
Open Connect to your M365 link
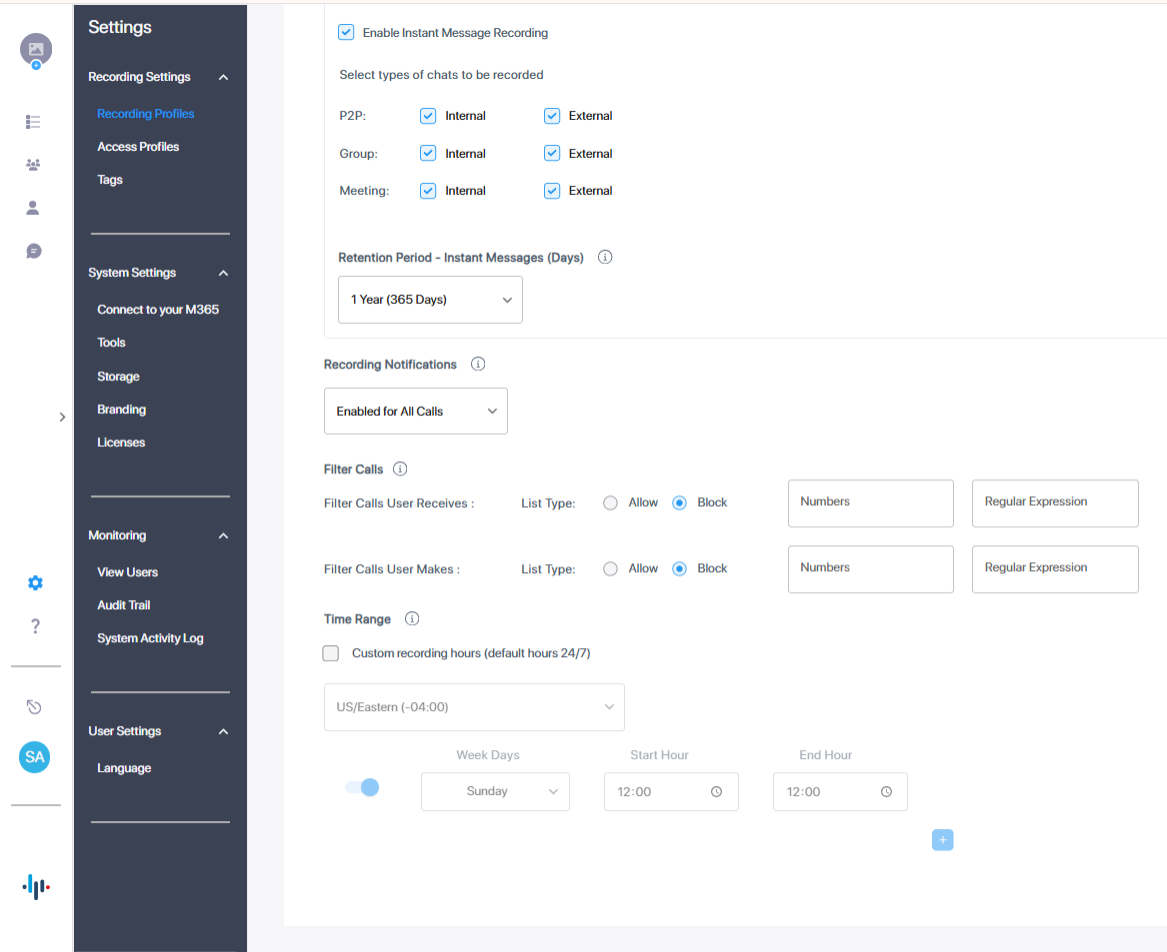point(158,310)
